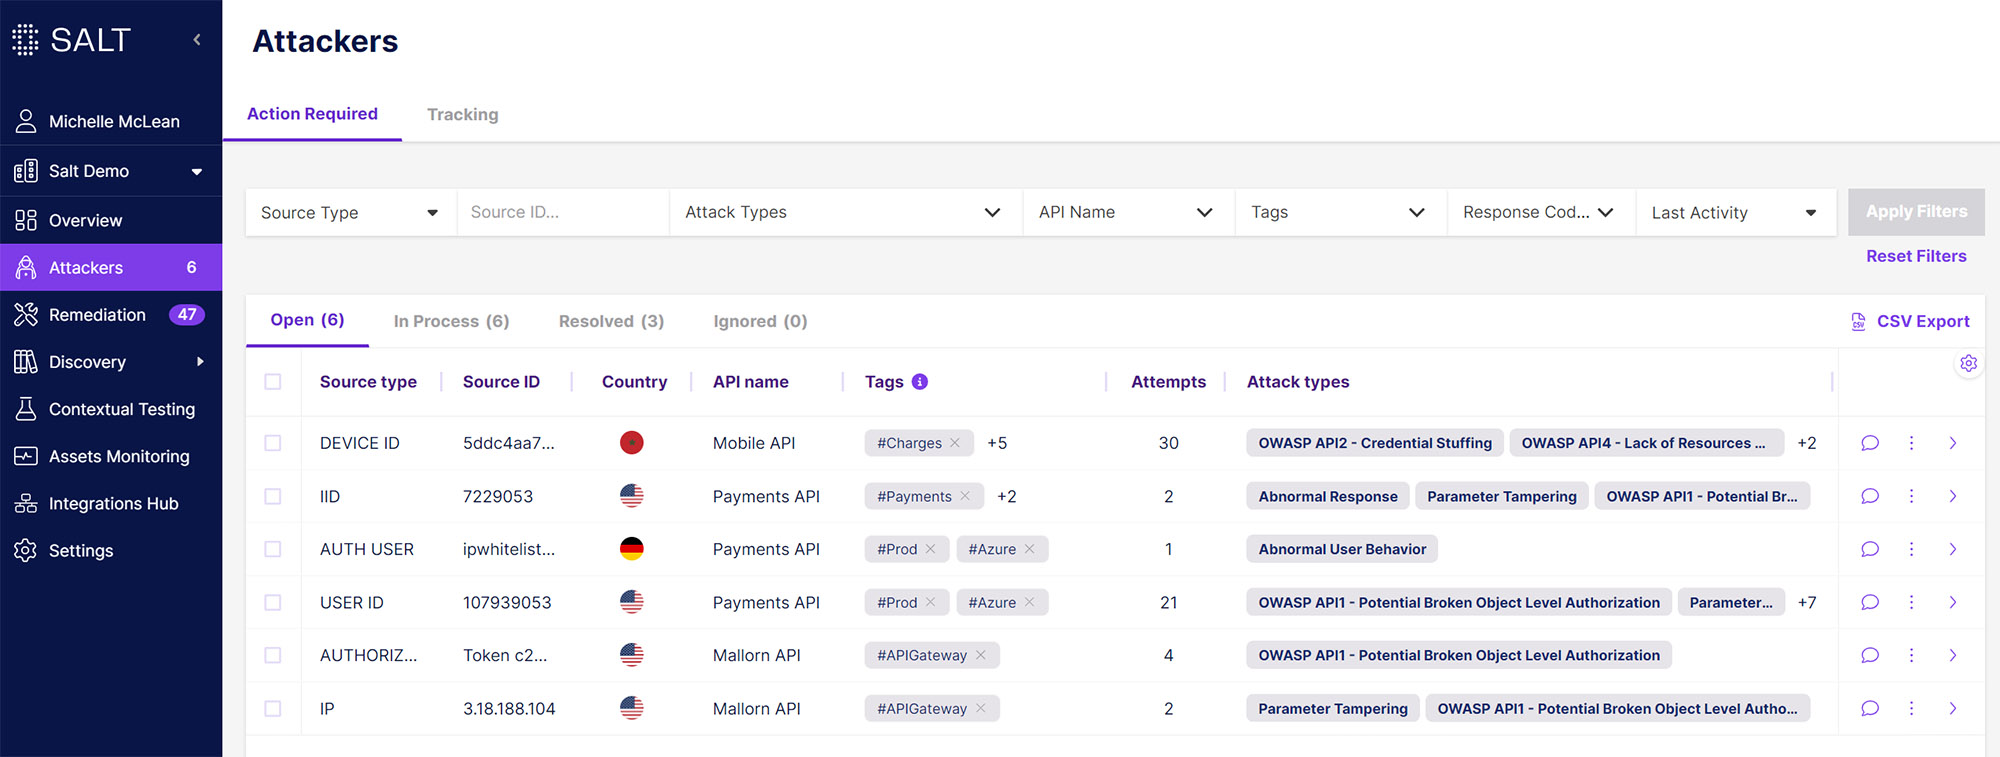
Task: Check the box for the IID row
Action: 273,496
